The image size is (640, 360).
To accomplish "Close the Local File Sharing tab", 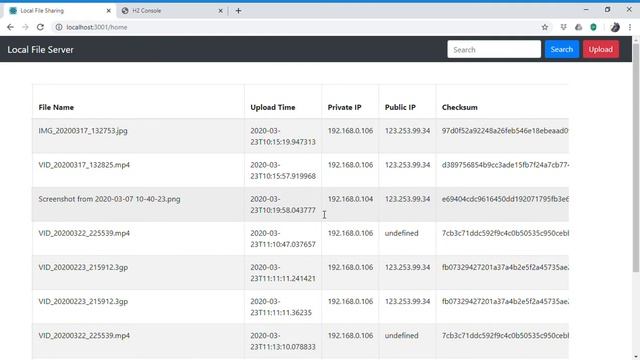I will pos(109,11).
